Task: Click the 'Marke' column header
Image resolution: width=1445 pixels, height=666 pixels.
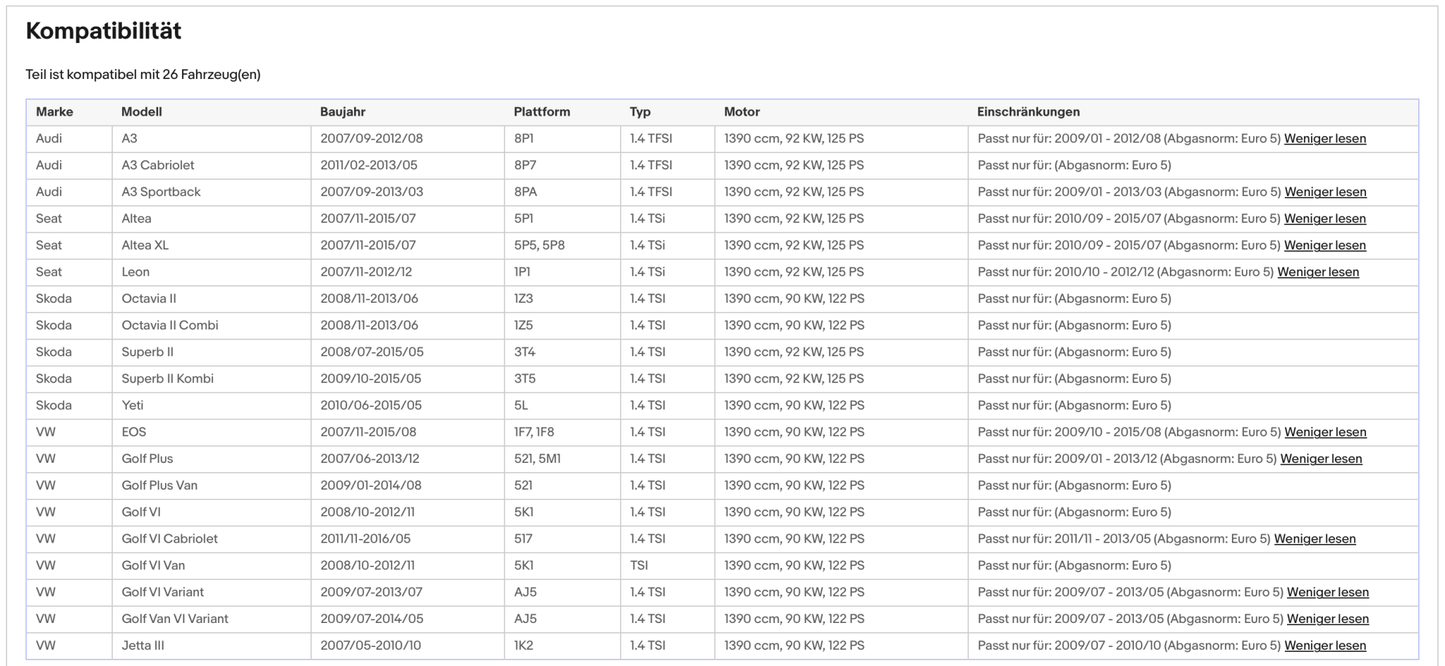Action: pos(55,112)
